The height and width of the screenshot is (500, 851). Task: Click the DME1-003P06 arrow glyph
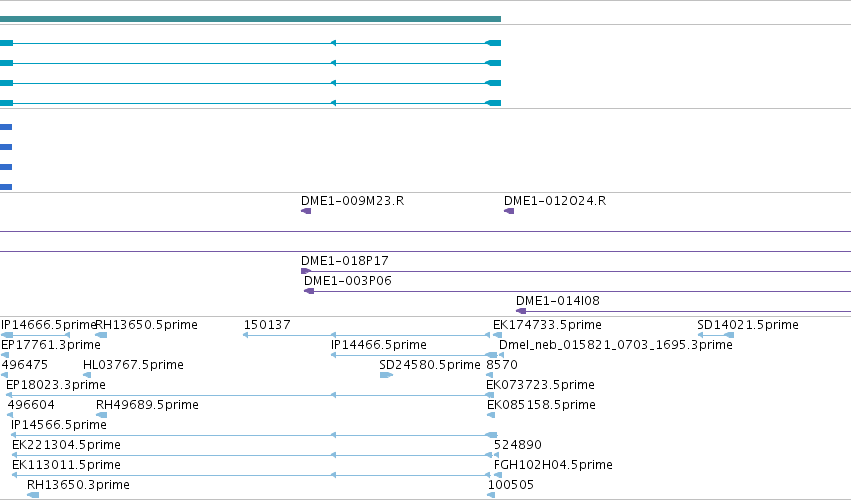[x=309, y=292]
